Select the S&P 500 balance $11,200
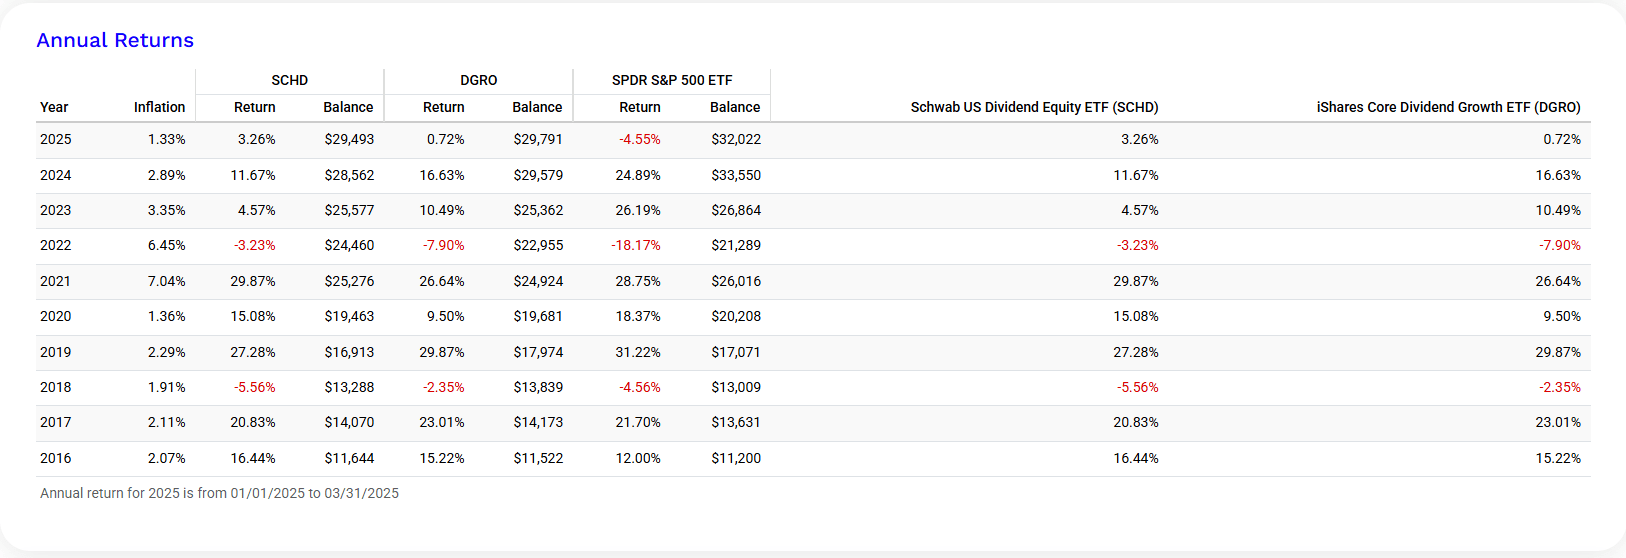 736,458
